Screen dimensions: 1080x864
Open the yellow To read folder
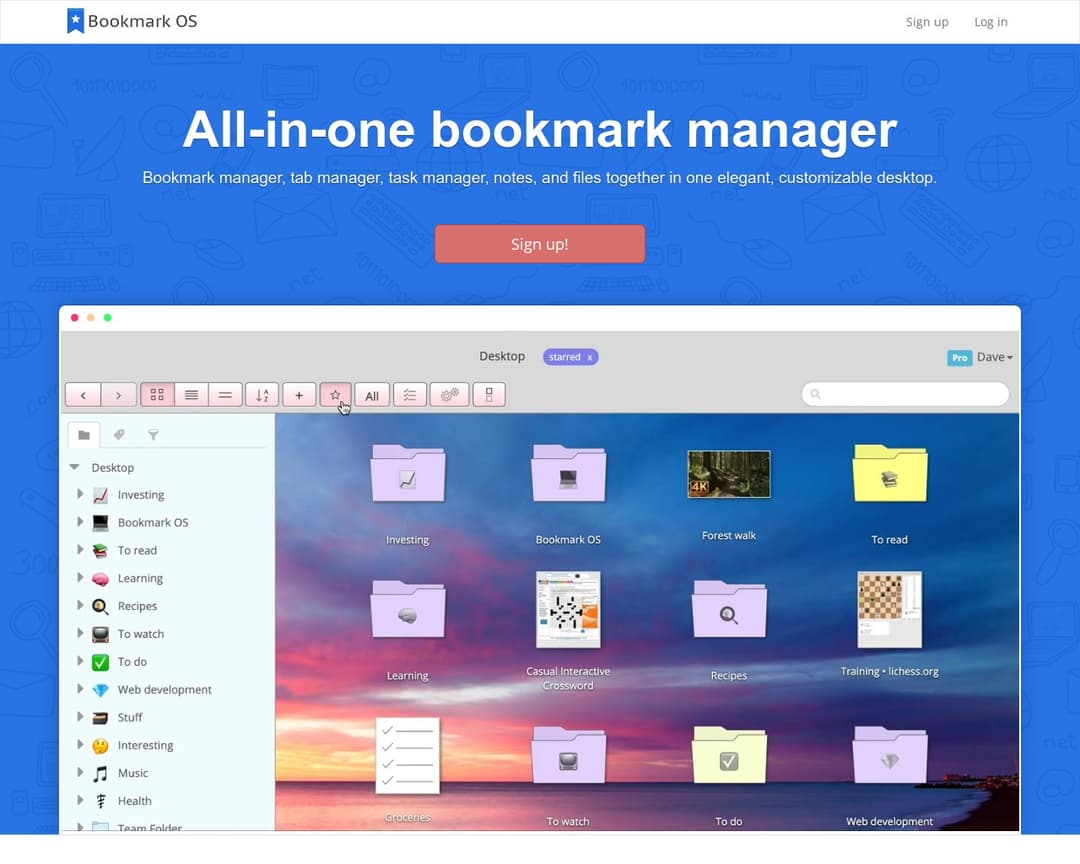click(889, 473)
